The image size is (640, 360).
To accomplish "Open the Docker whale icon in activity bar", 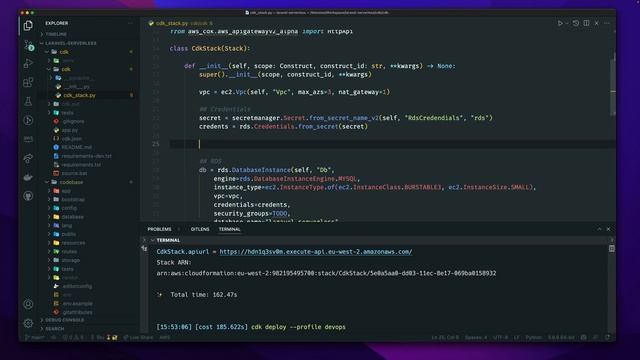I will 28,177.
